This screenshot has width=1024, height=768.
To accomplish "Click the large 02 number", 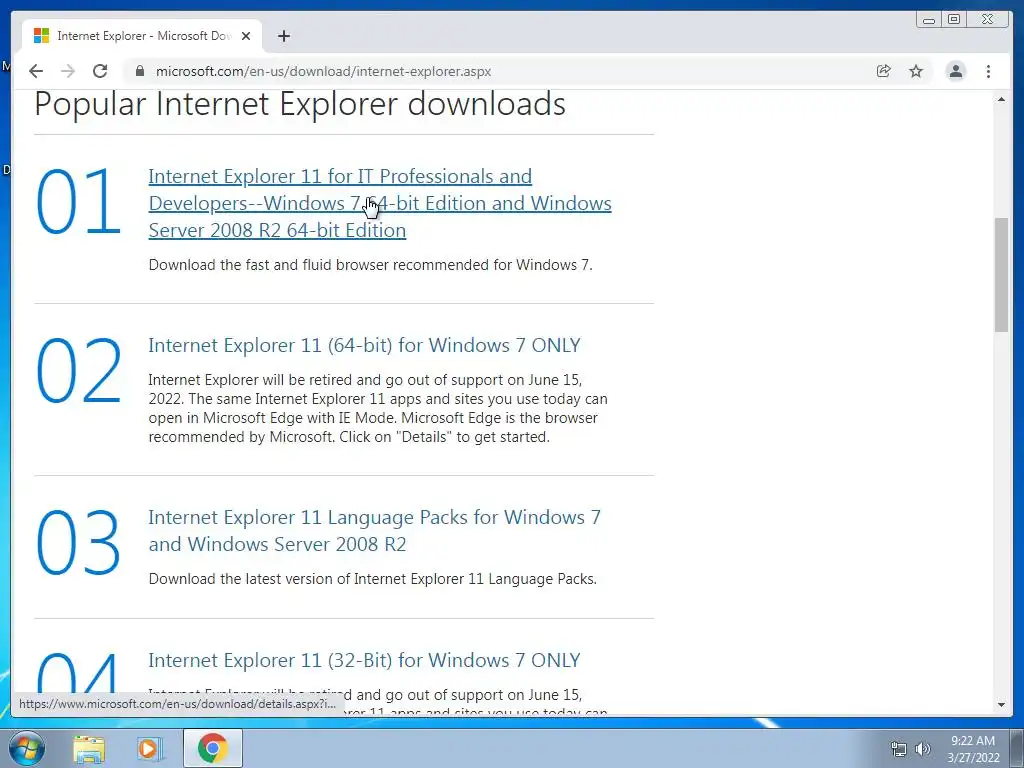I will tap(78, 370).
